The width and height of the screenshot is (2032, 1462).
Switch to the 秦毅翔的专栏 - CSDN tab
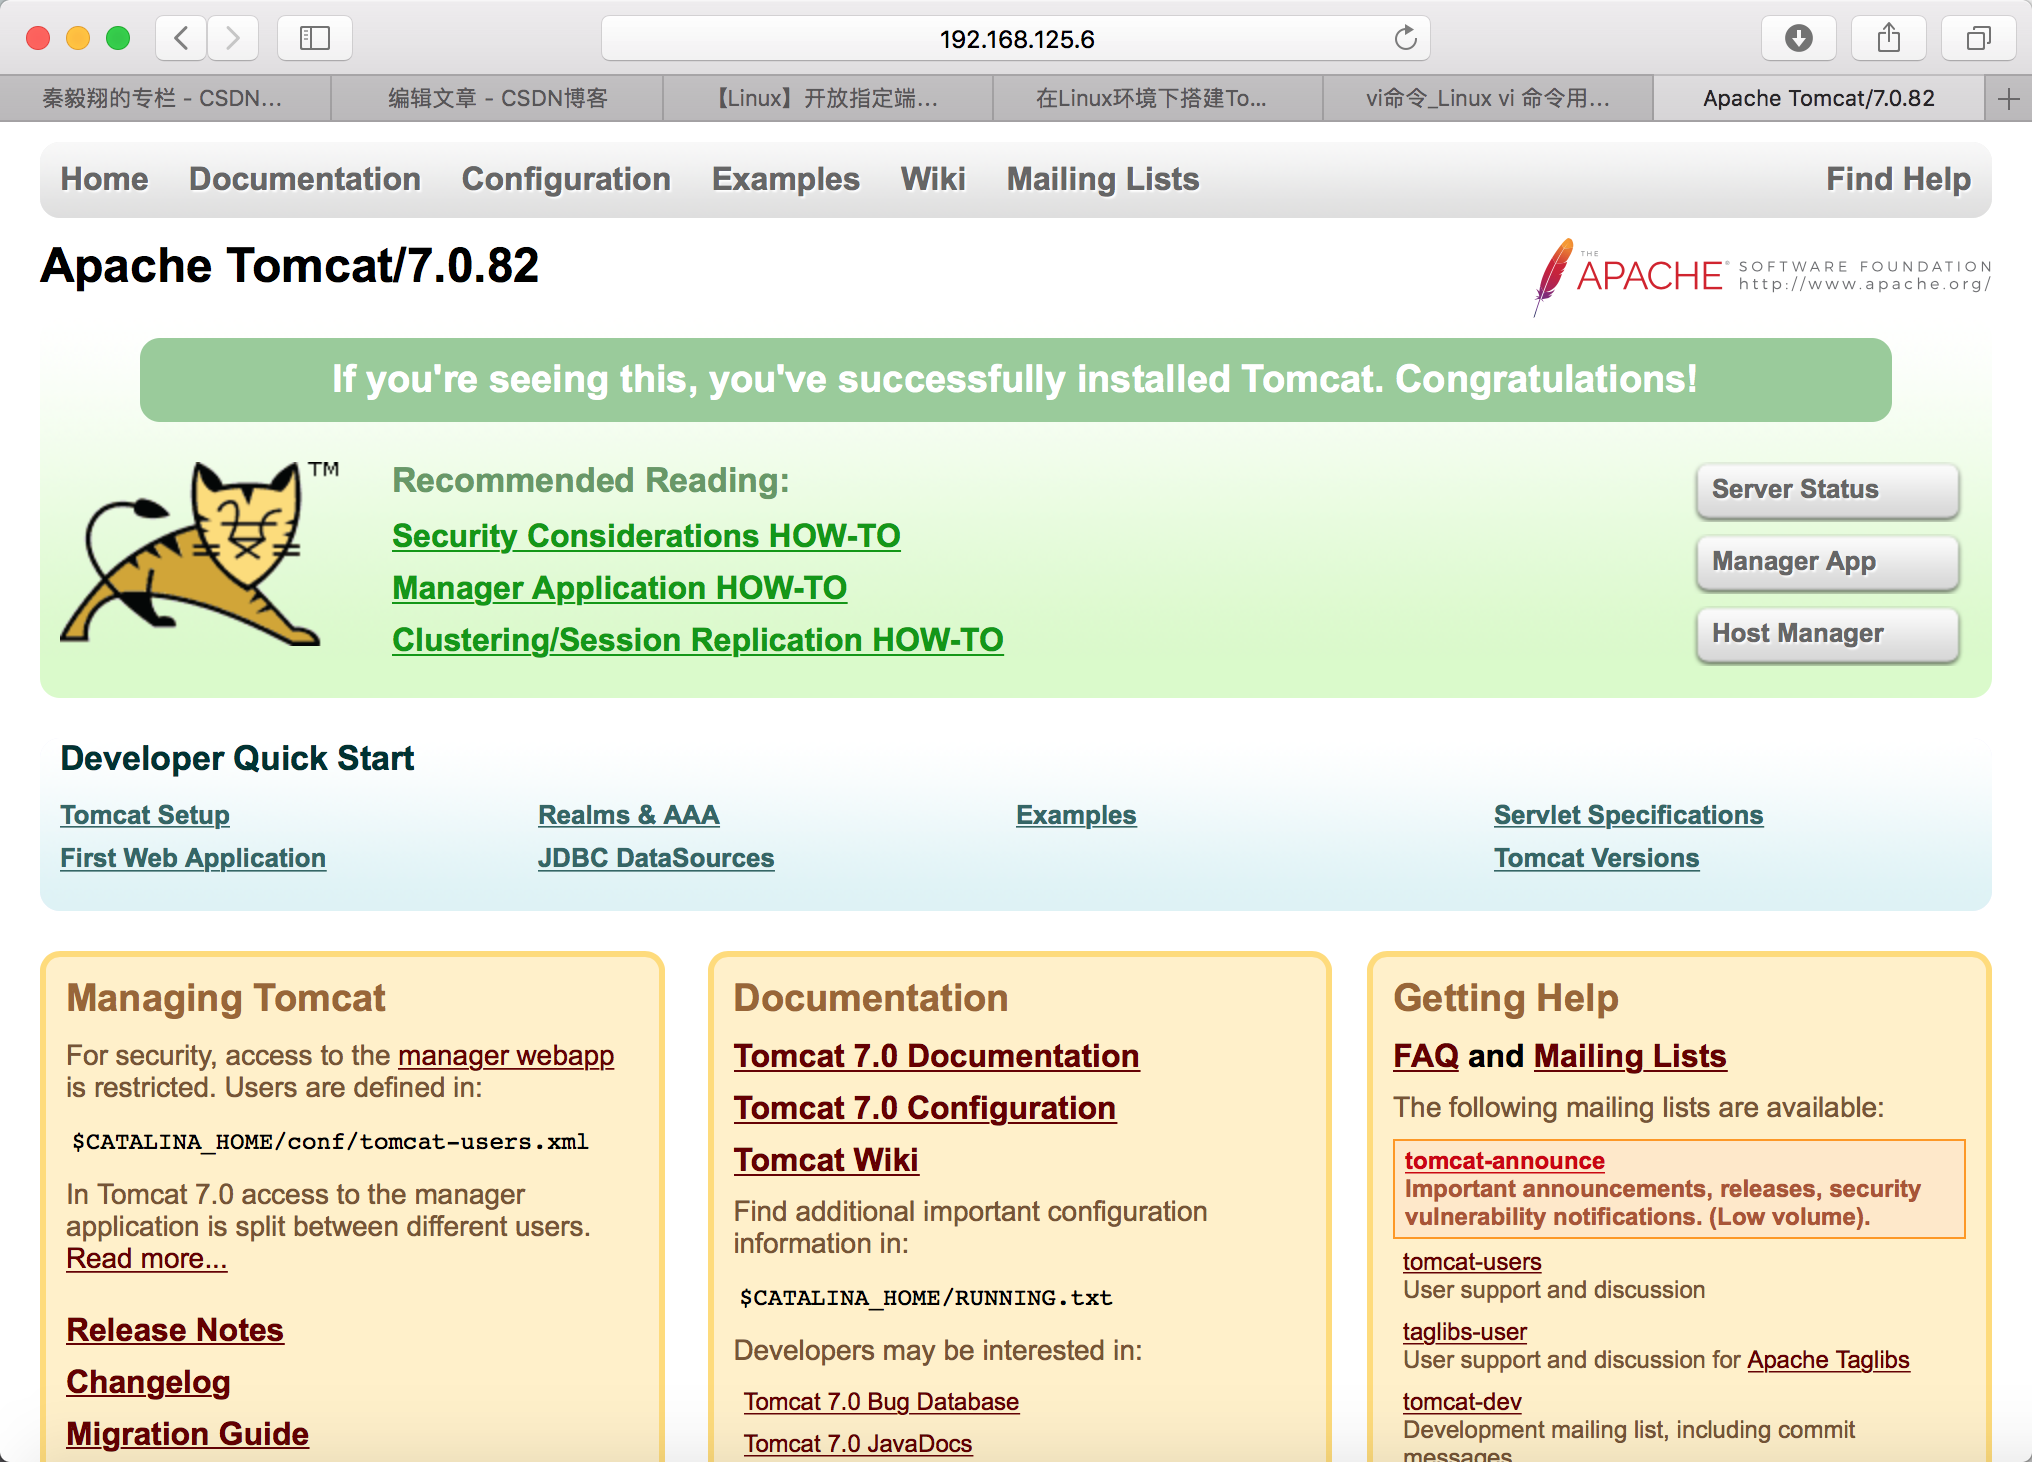[x=165, y=98]
